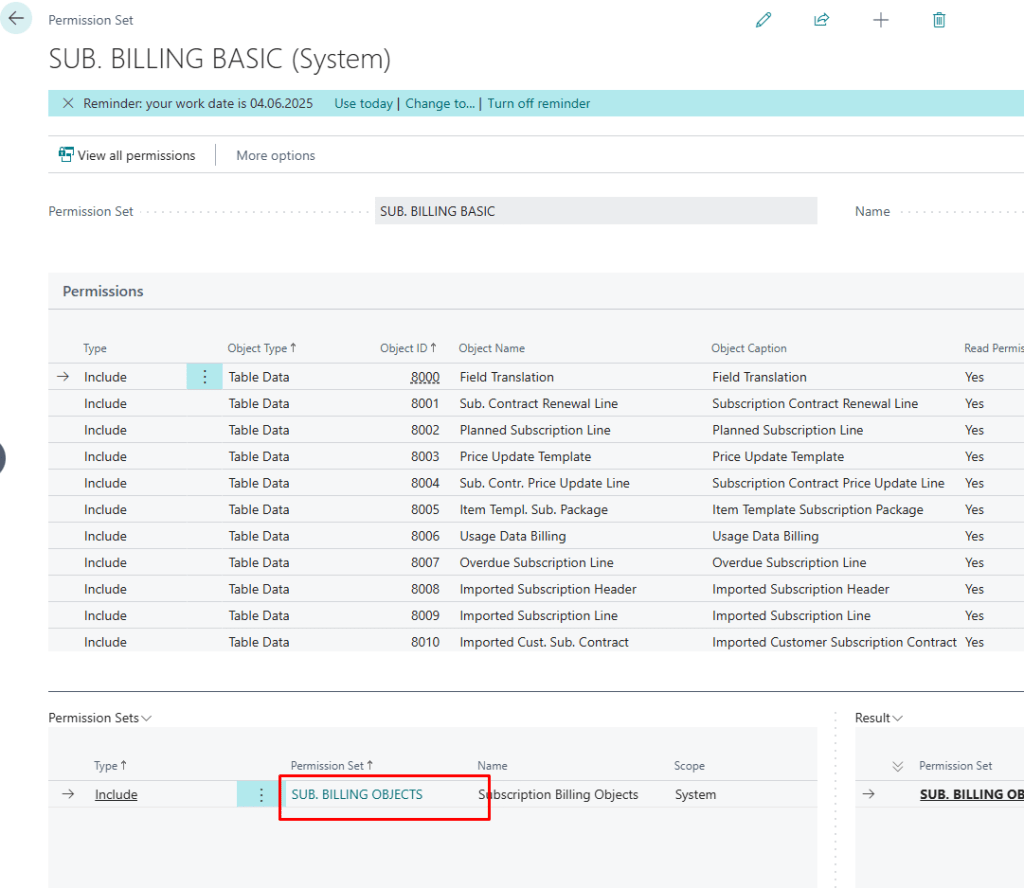Screen dimensions: 1024x888
Task: Click 'Change to...' link in reminder
Action: [x=440, y=103]
